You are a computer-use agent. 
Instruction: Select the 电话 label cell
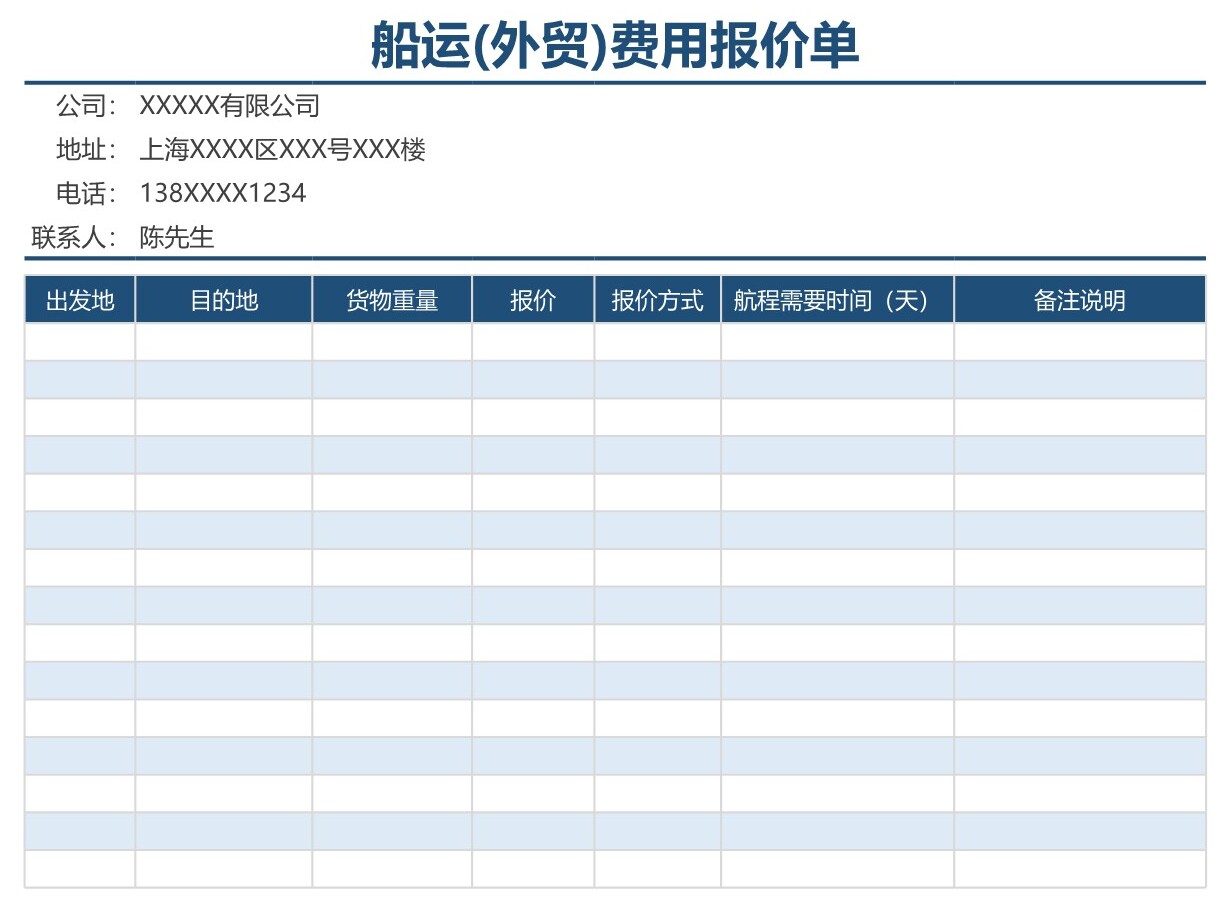click(86, 193)
